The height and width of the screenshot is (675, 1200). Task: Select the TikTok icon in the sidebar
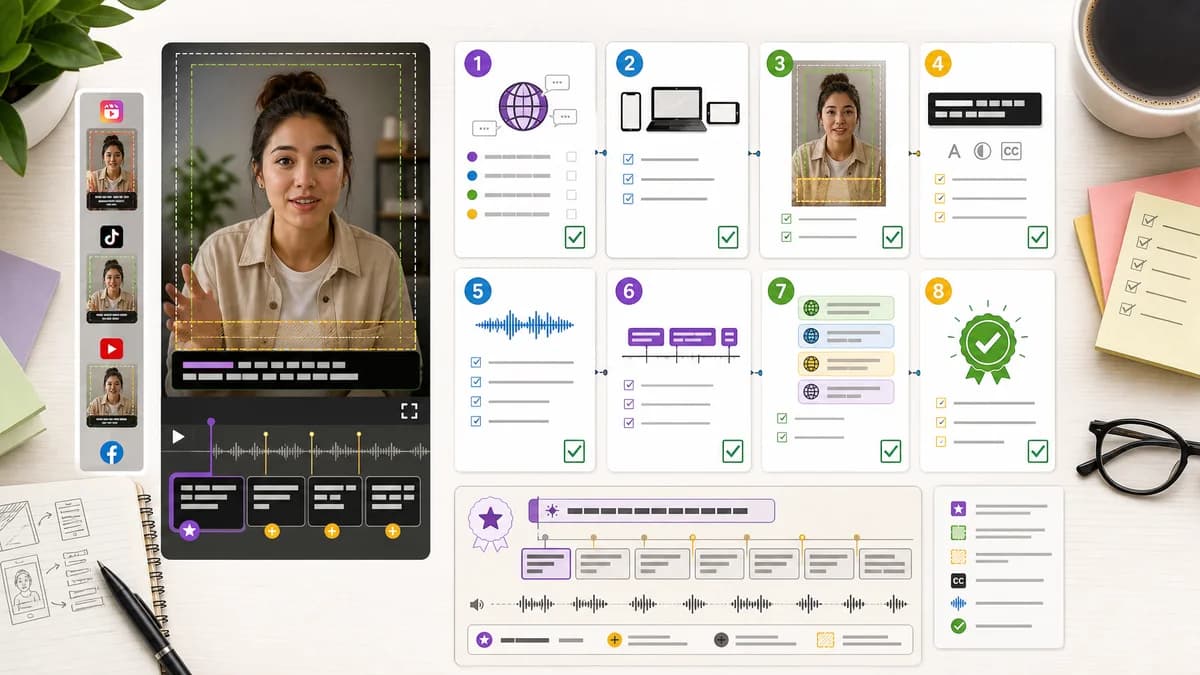111,236
